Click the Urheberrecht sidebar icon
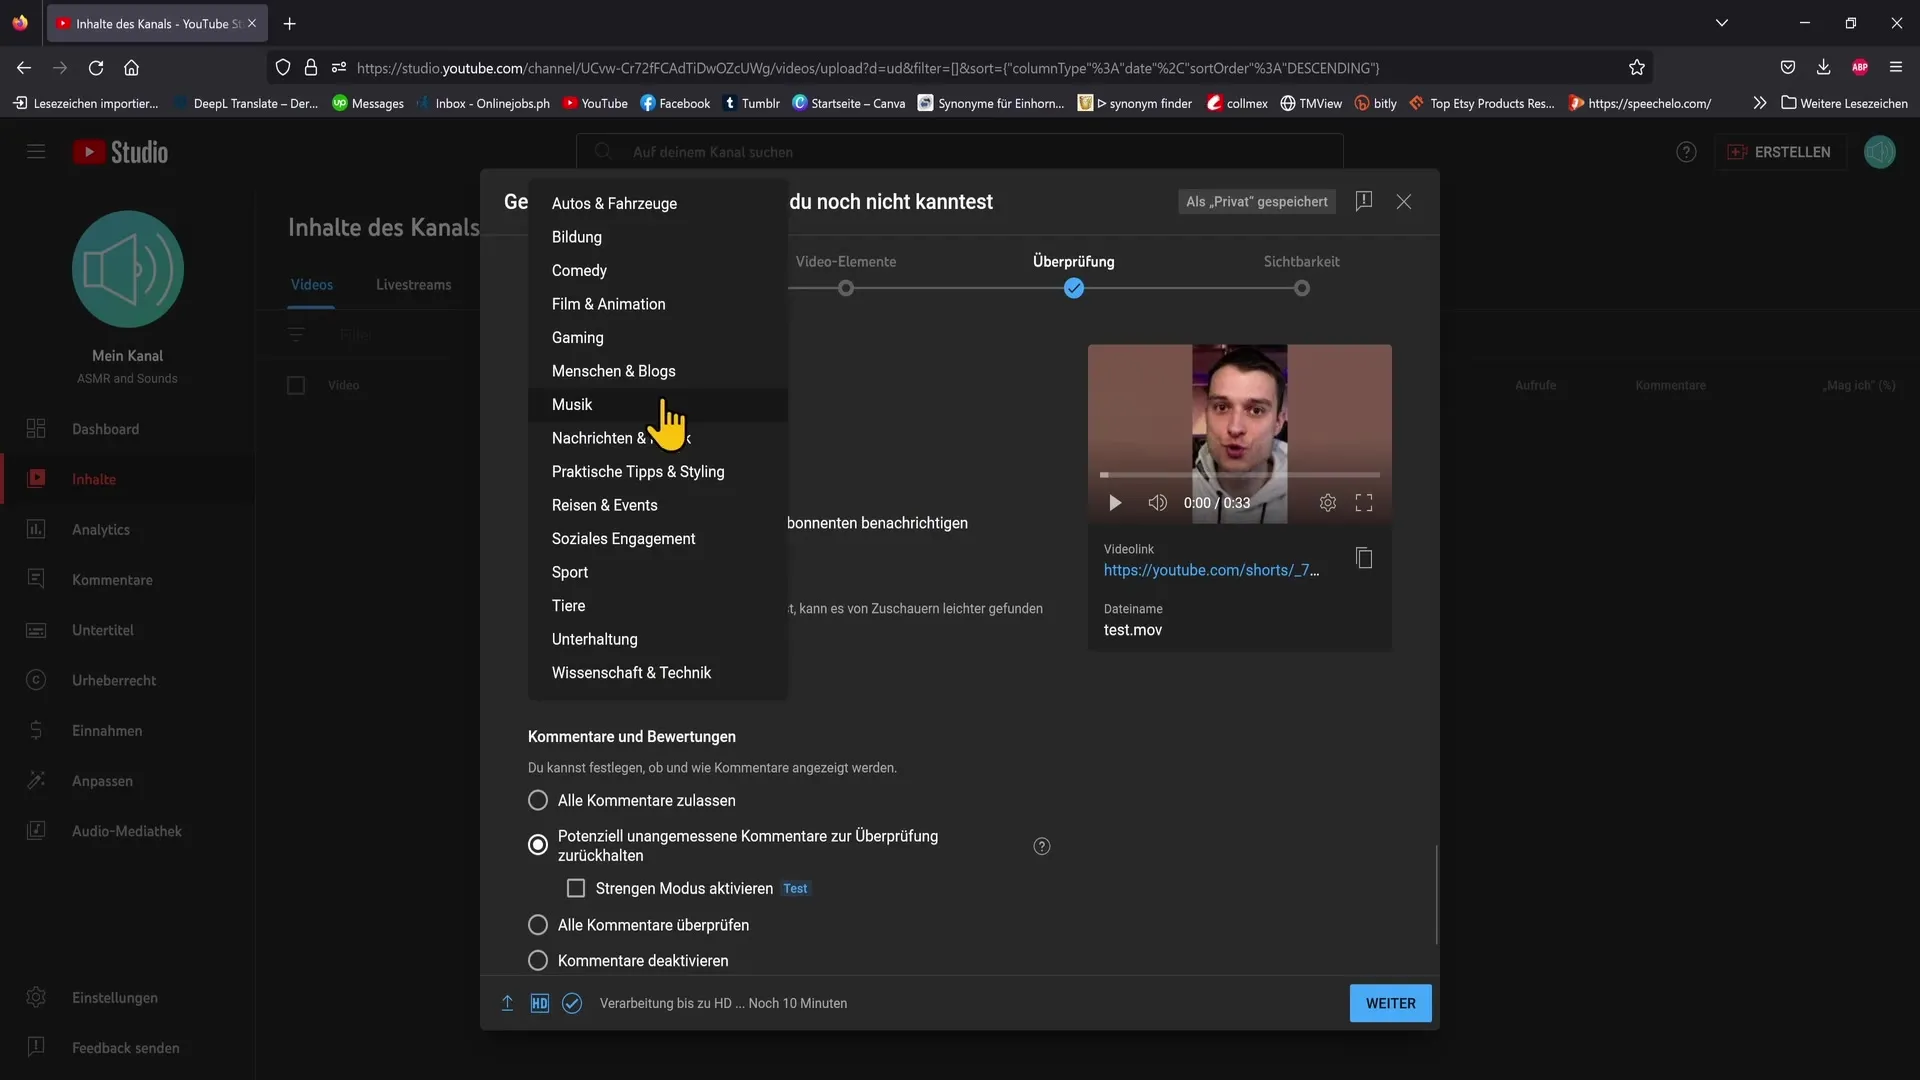Screen dimensions: 1920x1080 pos(36,680)
